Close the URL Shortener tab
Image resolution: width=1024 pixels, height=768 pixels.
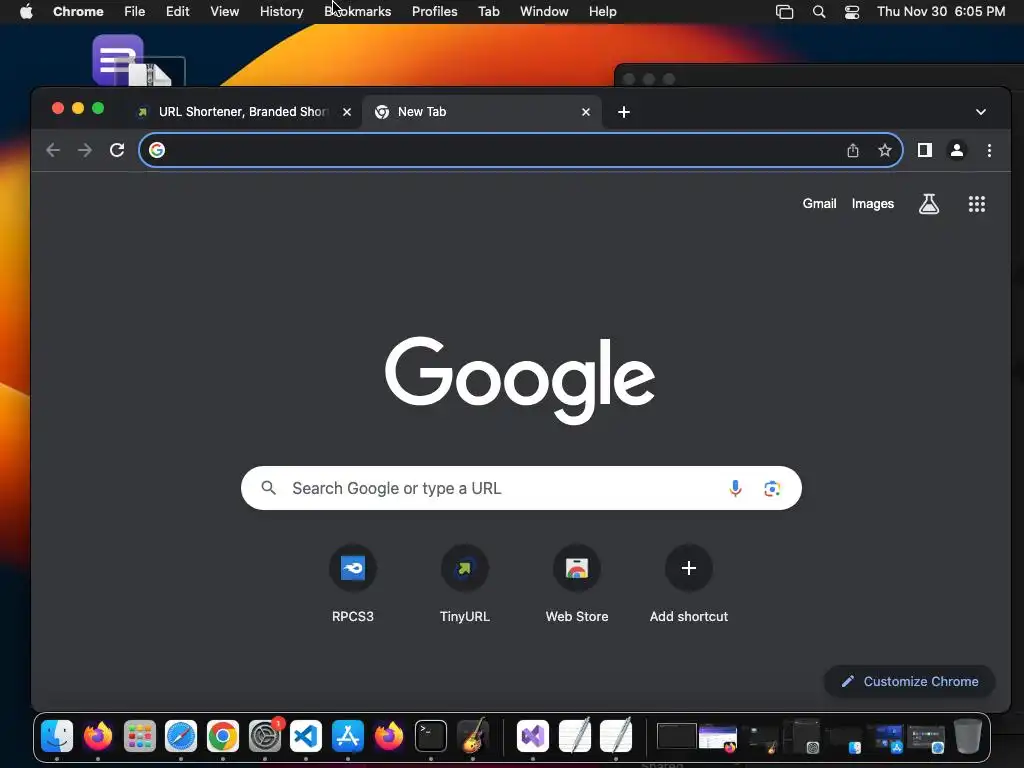[347, 112]
